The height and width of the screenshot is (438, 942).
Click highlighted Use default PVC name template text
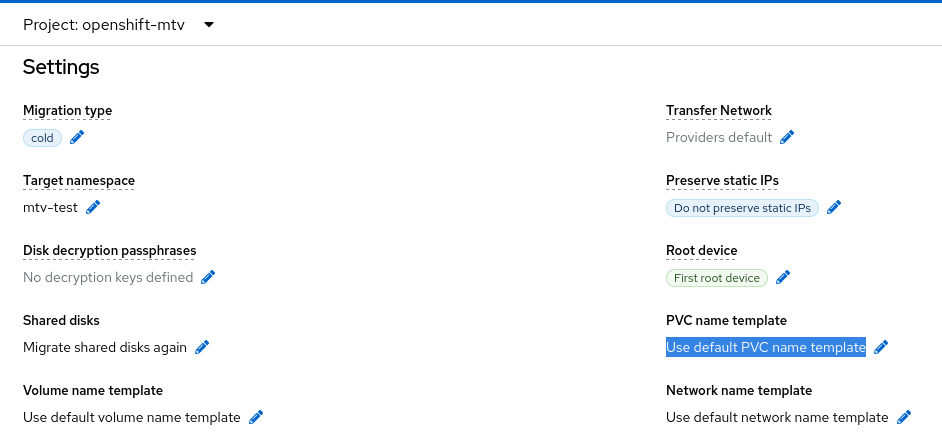pyautogui.click(x=765, y=347)
